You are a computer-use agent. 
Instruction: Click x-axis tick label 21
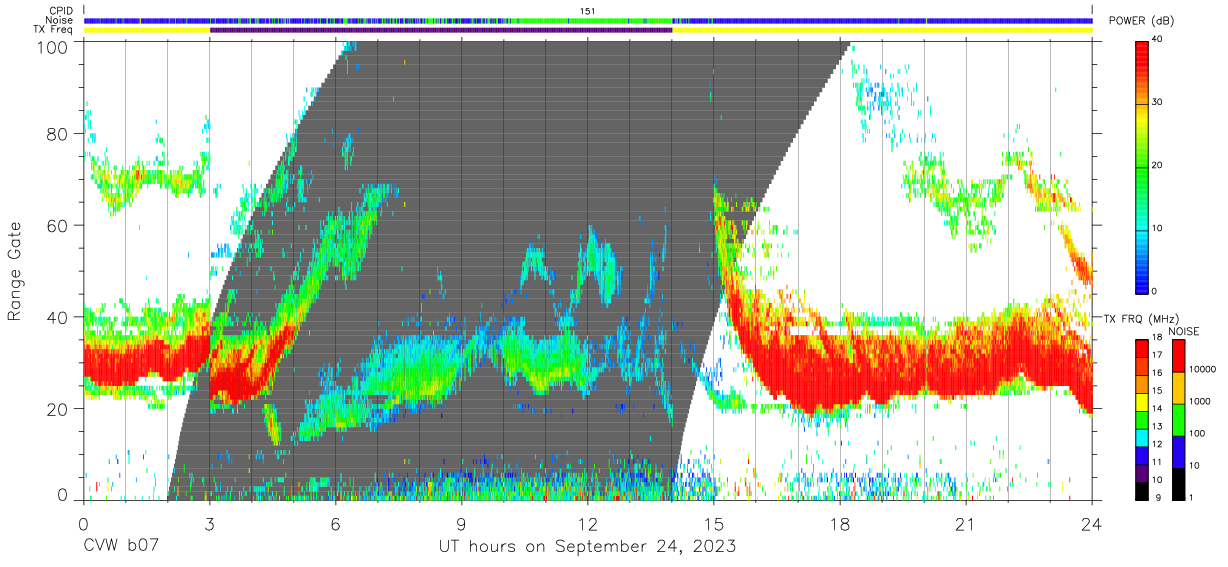965,525
